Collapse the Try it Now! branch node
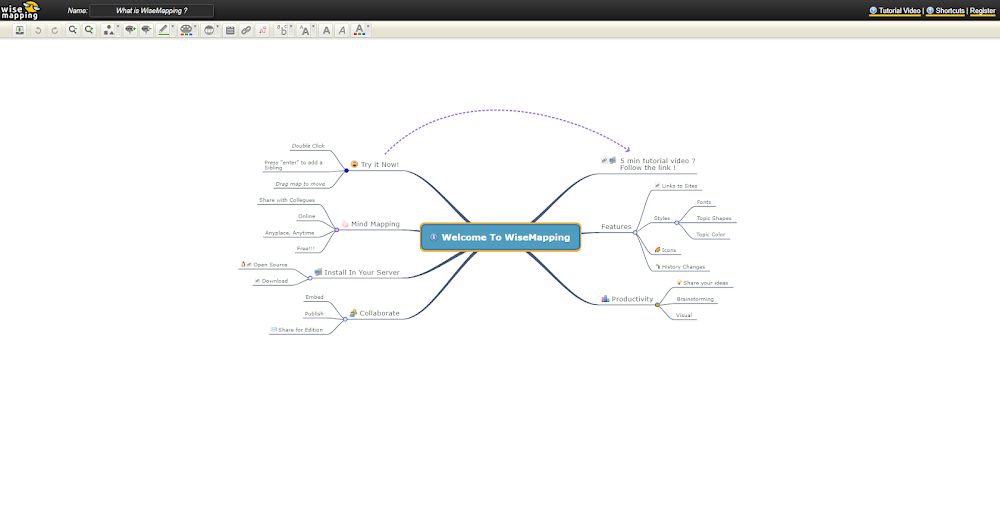 346,170
